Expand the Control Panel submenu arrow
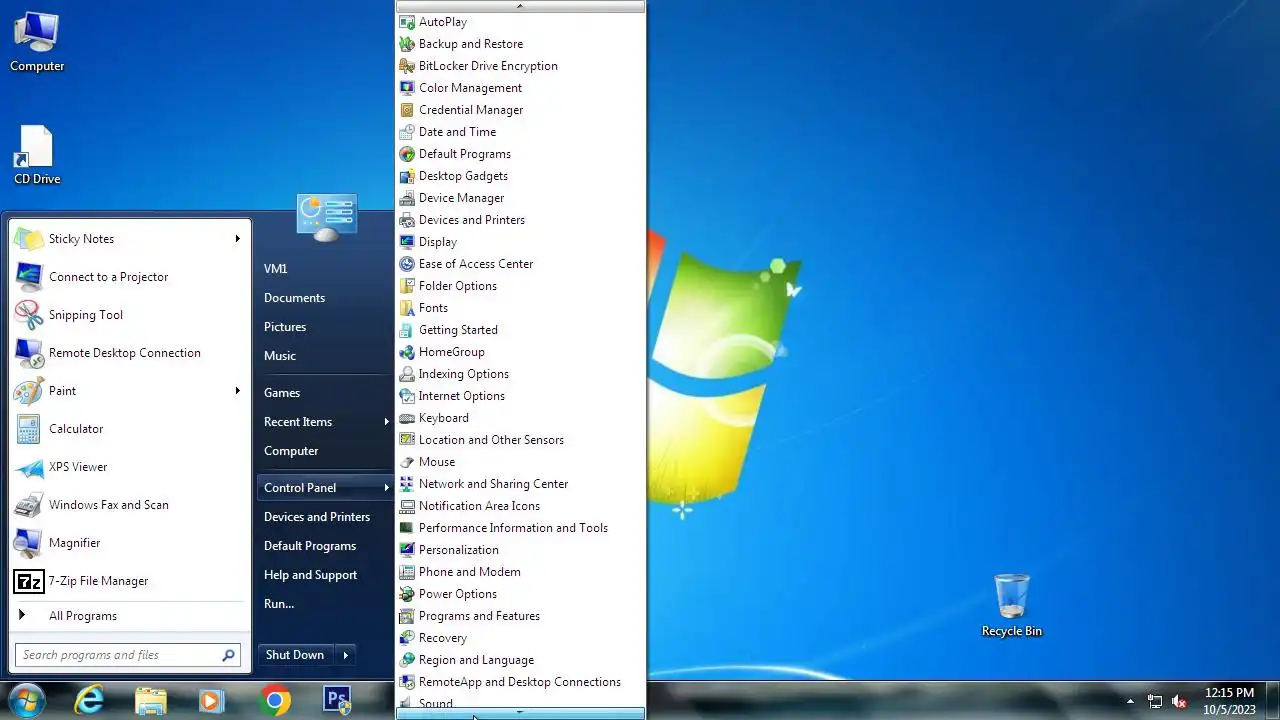Viewport: 1280px width, 720px height. 386,488
